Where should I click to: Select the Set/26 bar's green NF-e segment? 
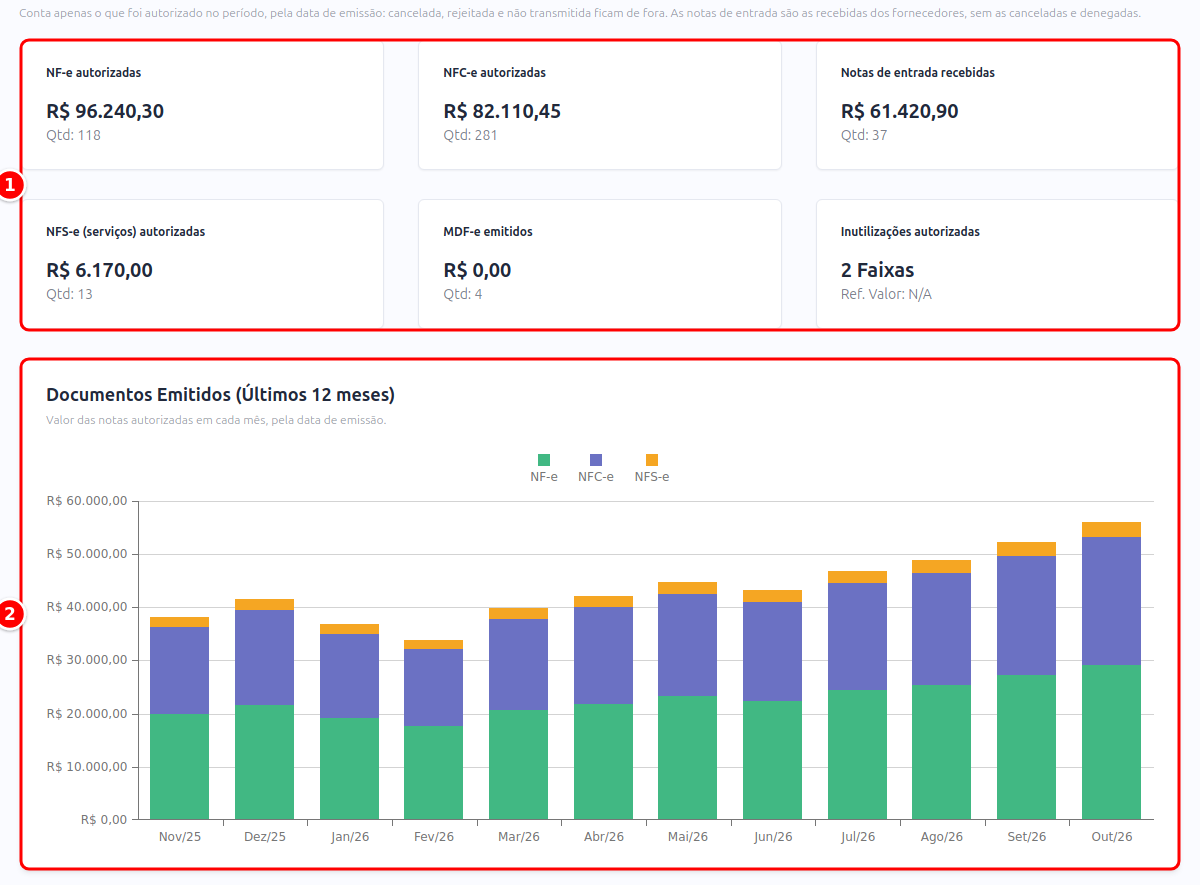coord(1026,747)
